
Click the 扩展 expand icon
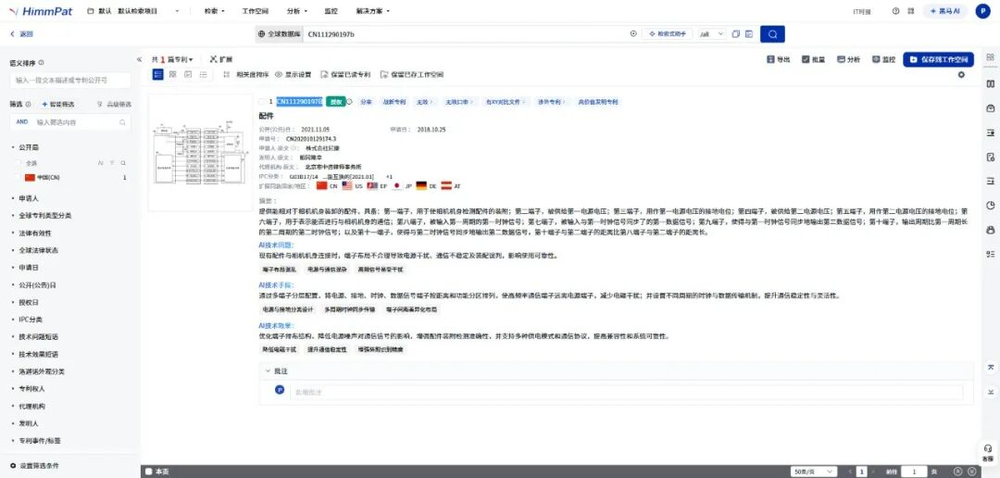221,59
